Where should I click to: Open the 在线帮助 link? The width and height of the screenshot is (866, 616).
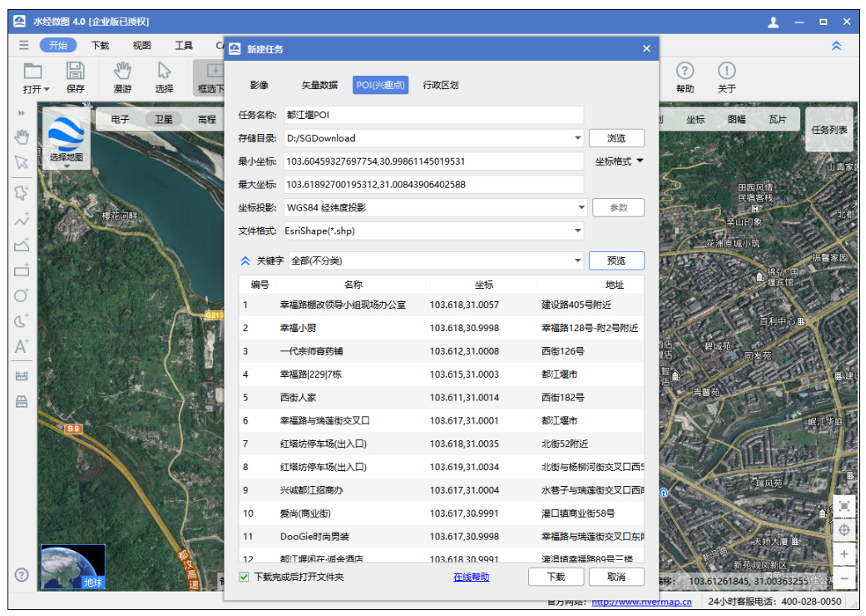[471, 577]
